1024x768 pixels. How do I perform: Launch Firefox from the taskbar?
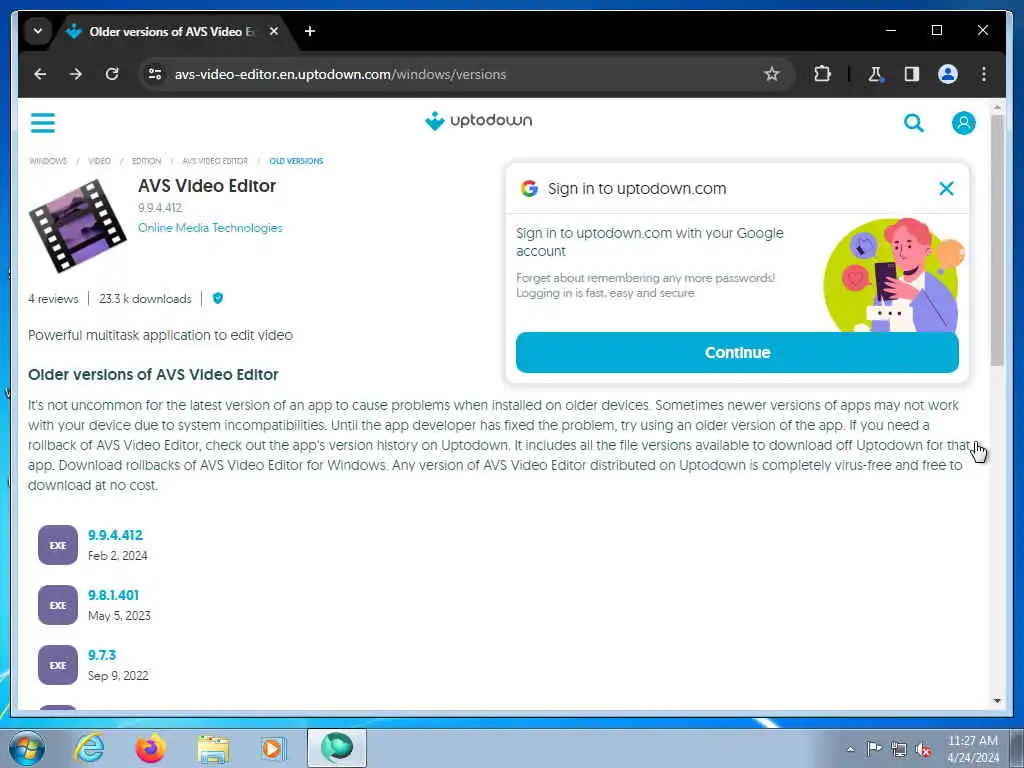click(151, 748)
